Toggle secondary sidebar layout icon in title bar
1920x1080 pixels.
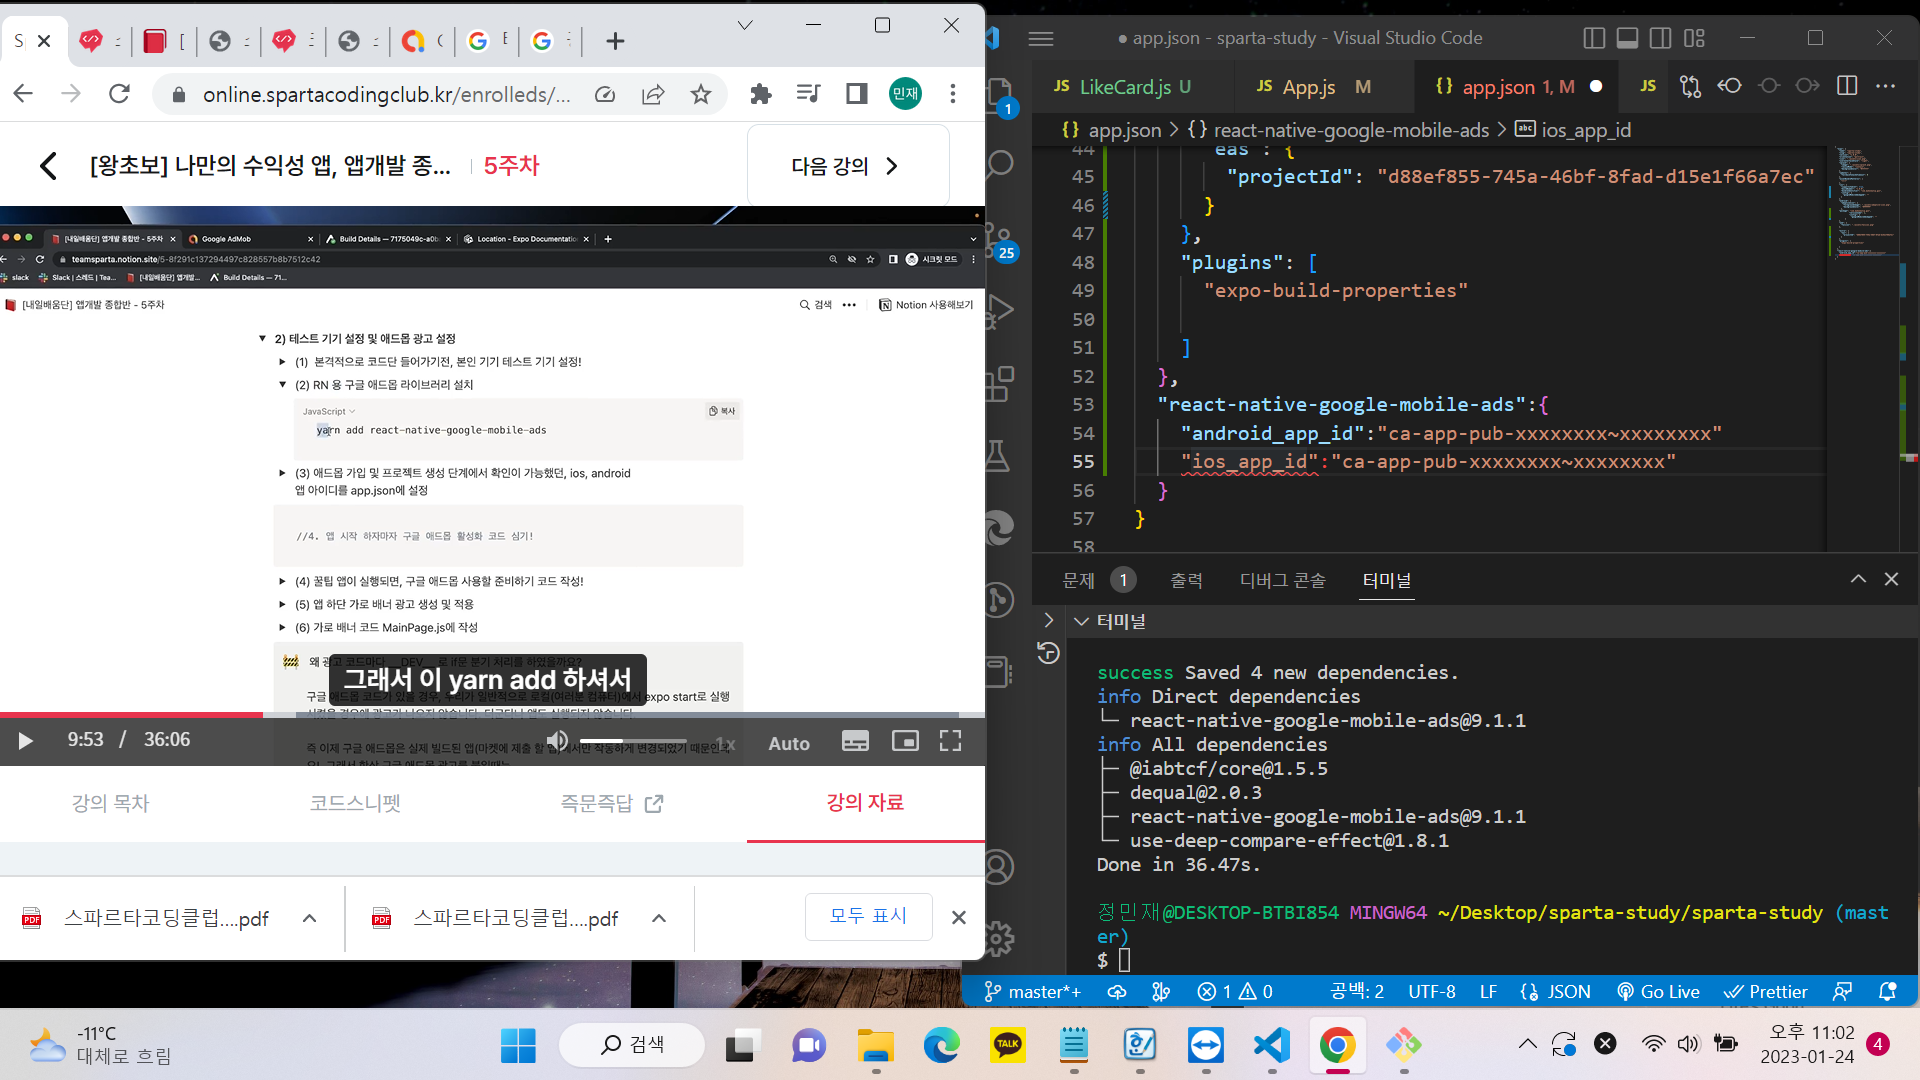click(1661, 38)
